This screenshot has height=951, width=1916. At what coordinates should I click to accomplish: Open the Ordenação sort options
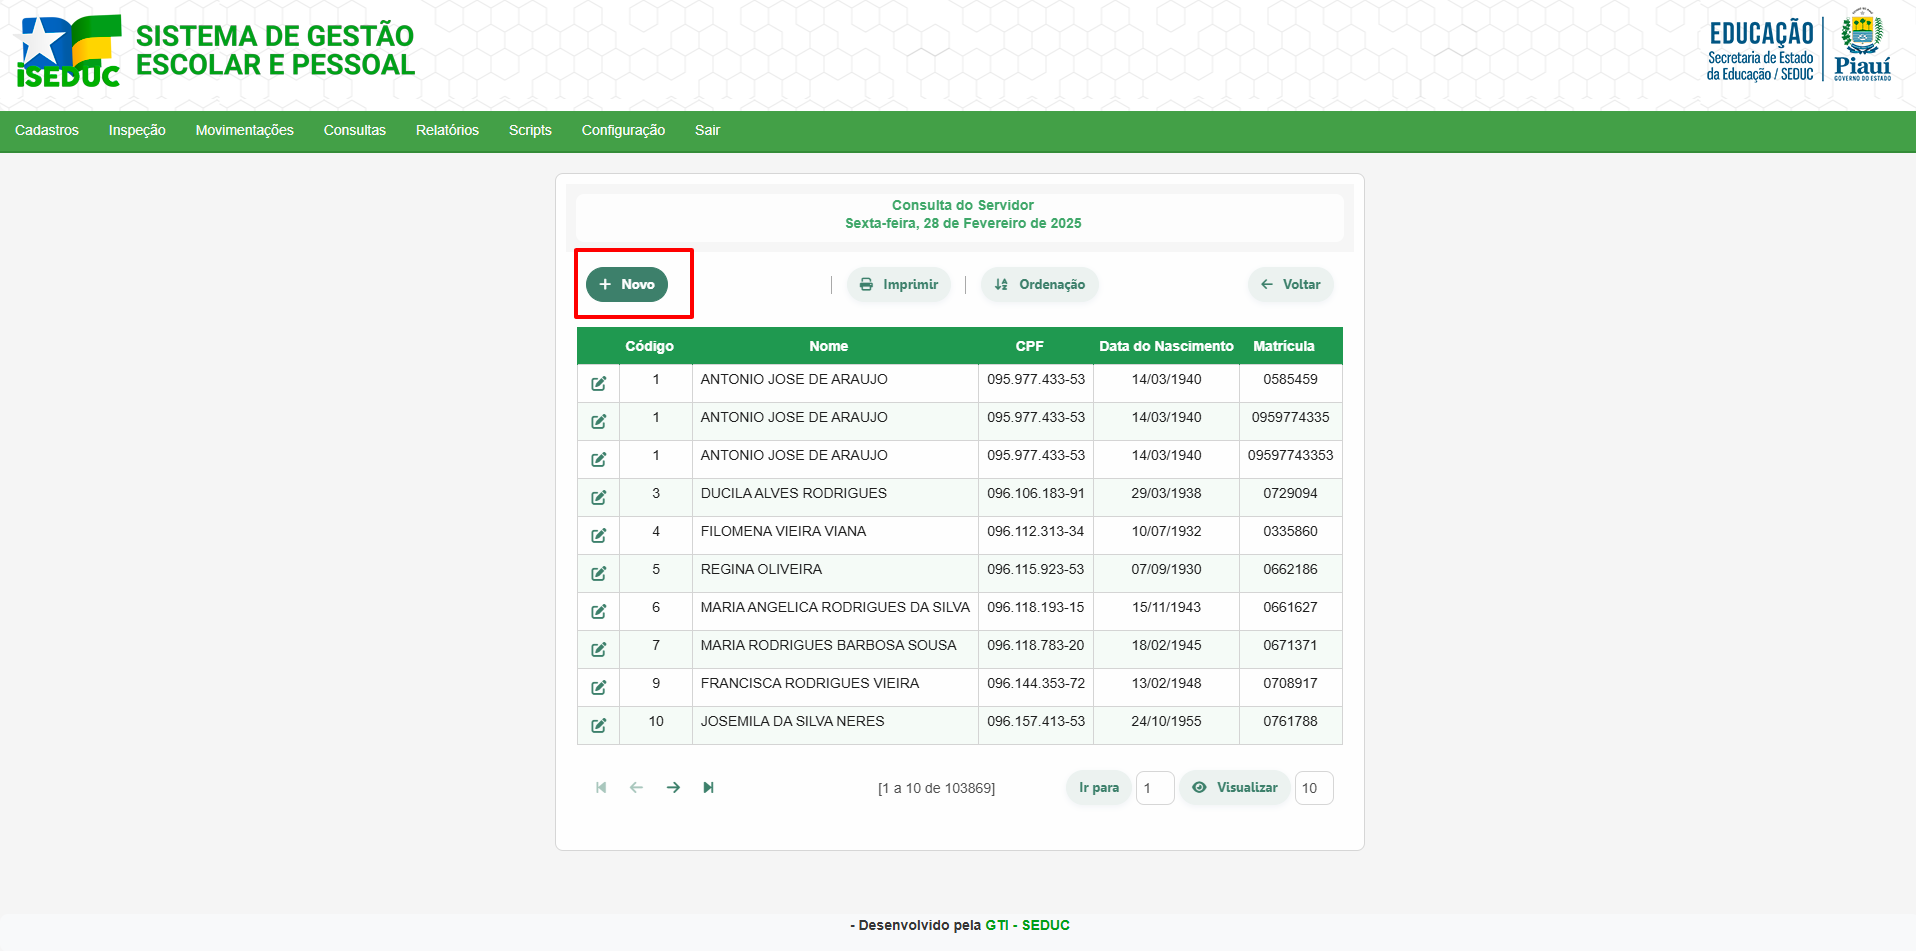[x=1040, y=285]
